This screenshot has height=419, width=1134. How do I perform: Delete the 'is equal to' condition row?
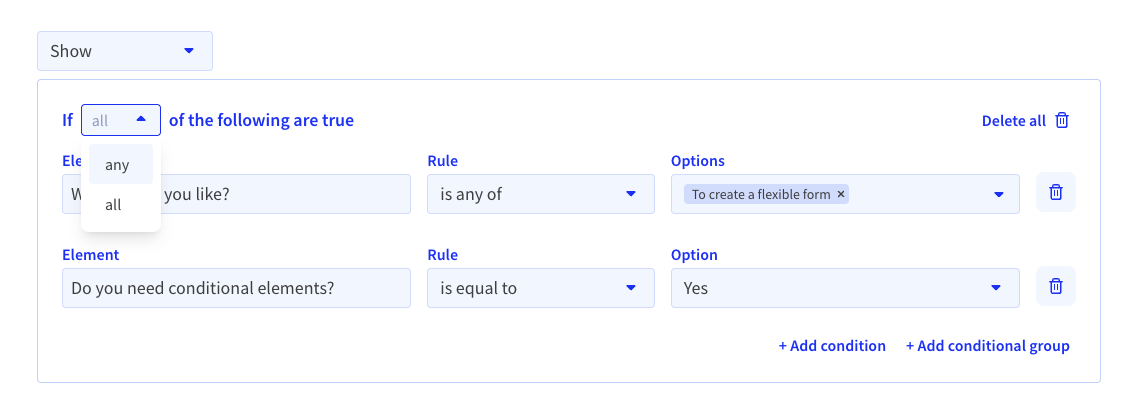(1055, 287)
